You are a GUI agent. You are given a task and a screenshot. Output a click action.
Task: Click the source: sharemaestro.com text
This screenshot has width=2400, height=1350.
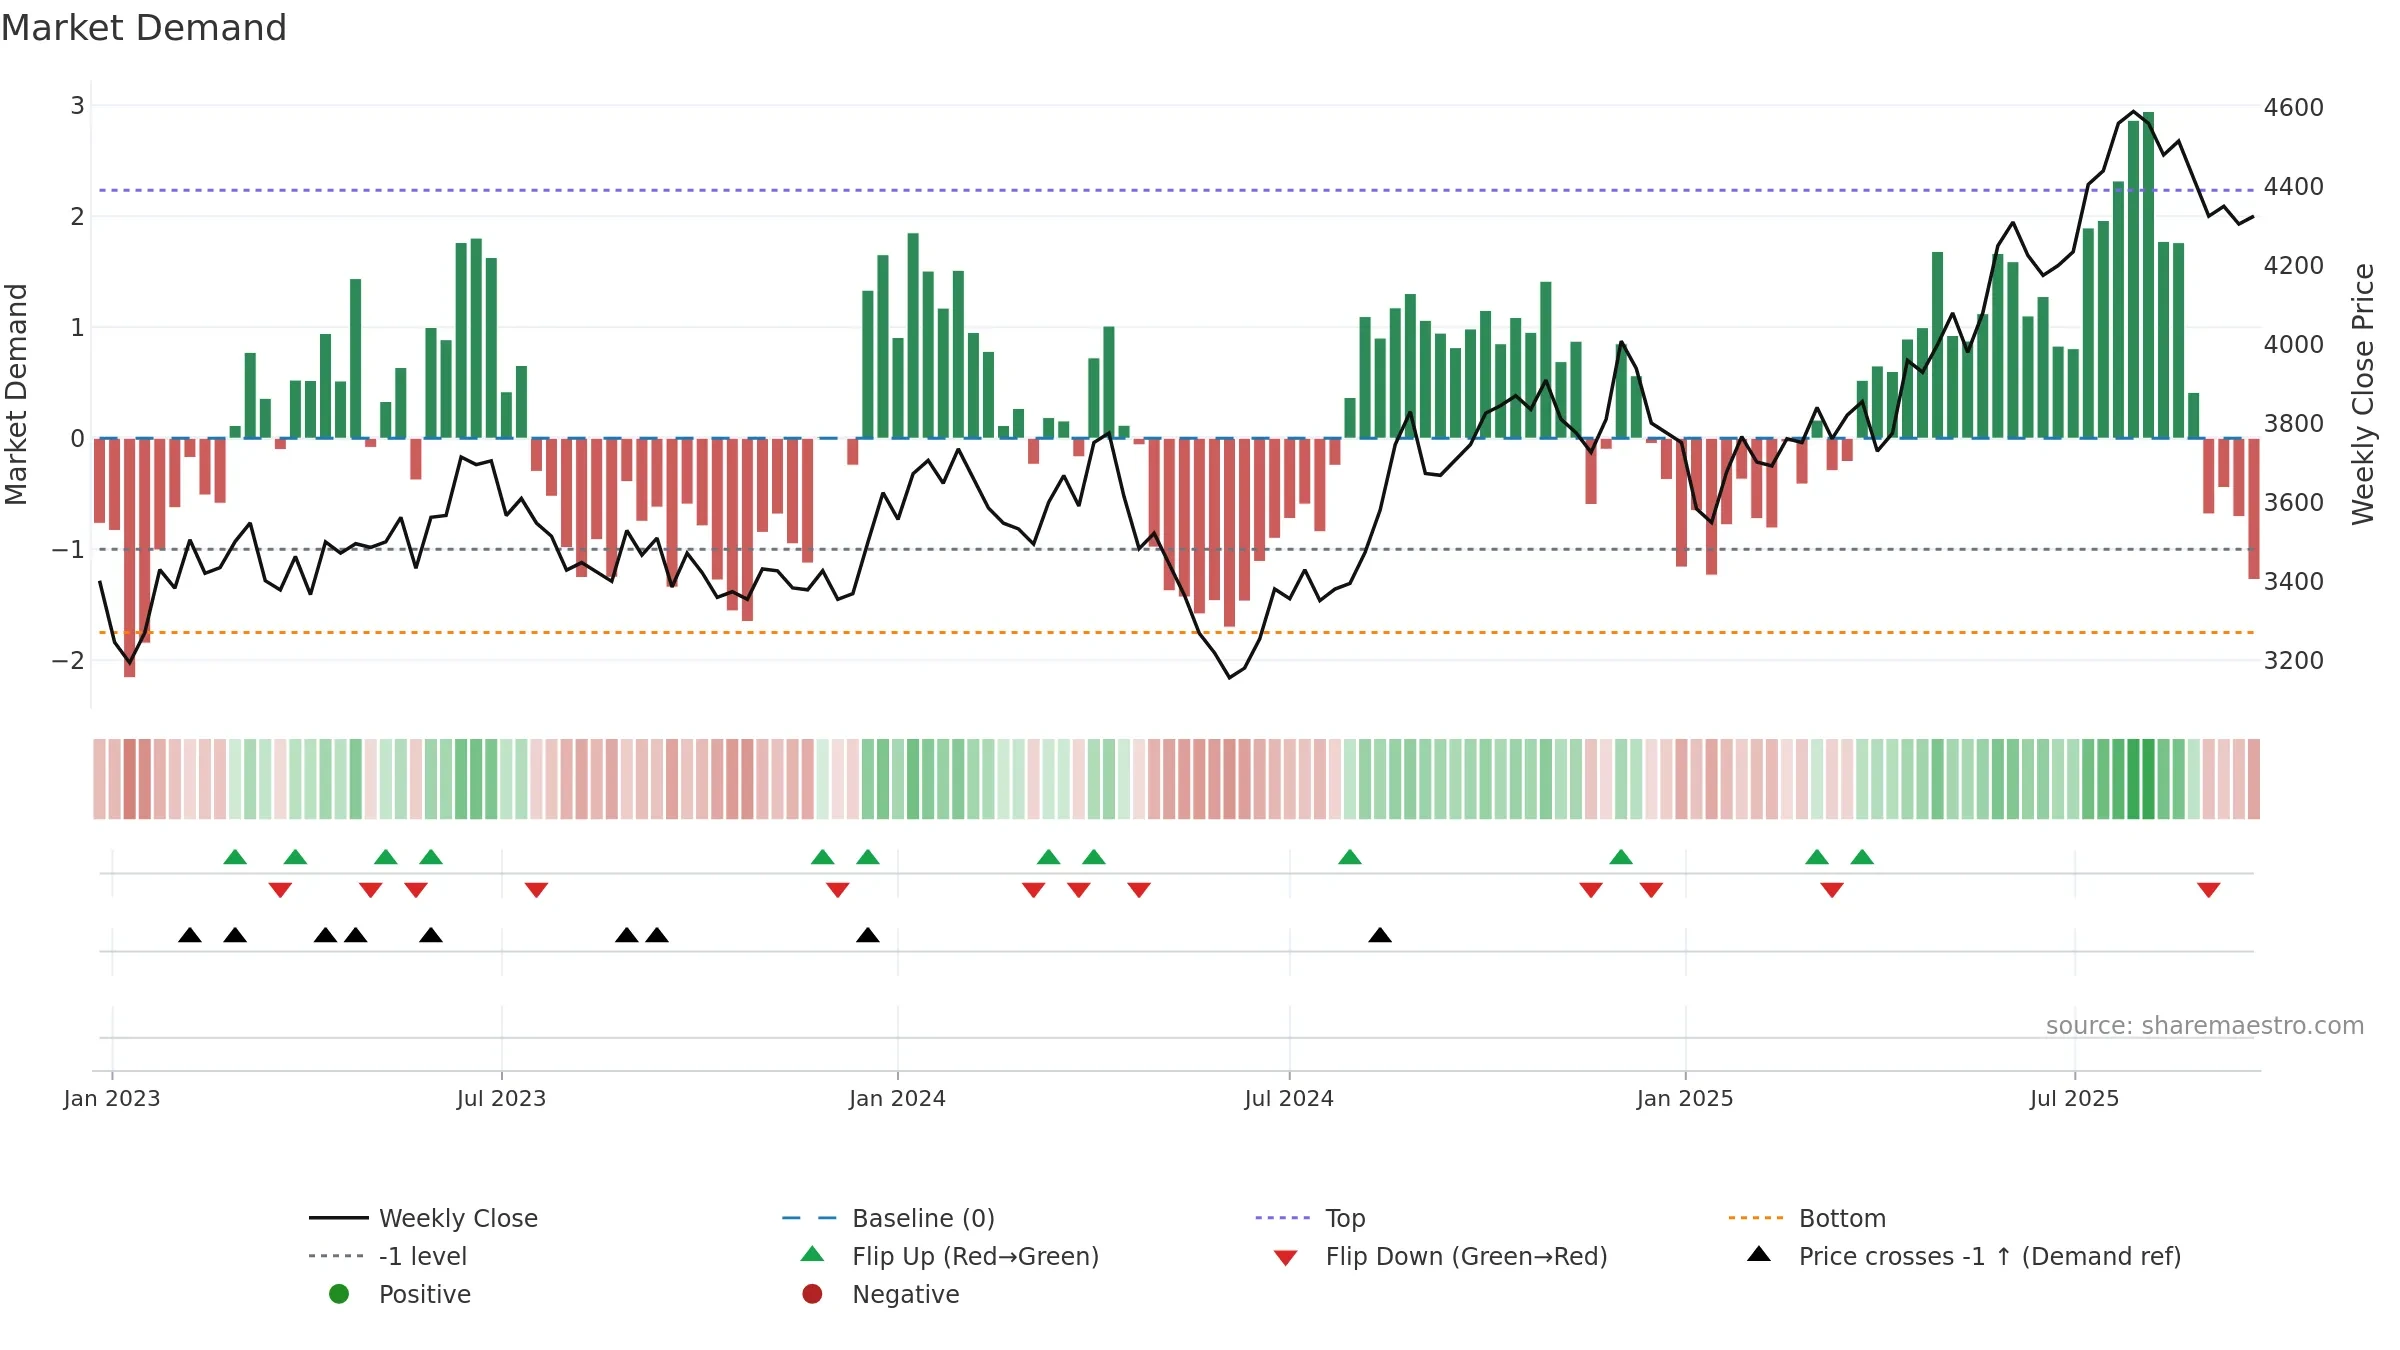[2205, 1026]
